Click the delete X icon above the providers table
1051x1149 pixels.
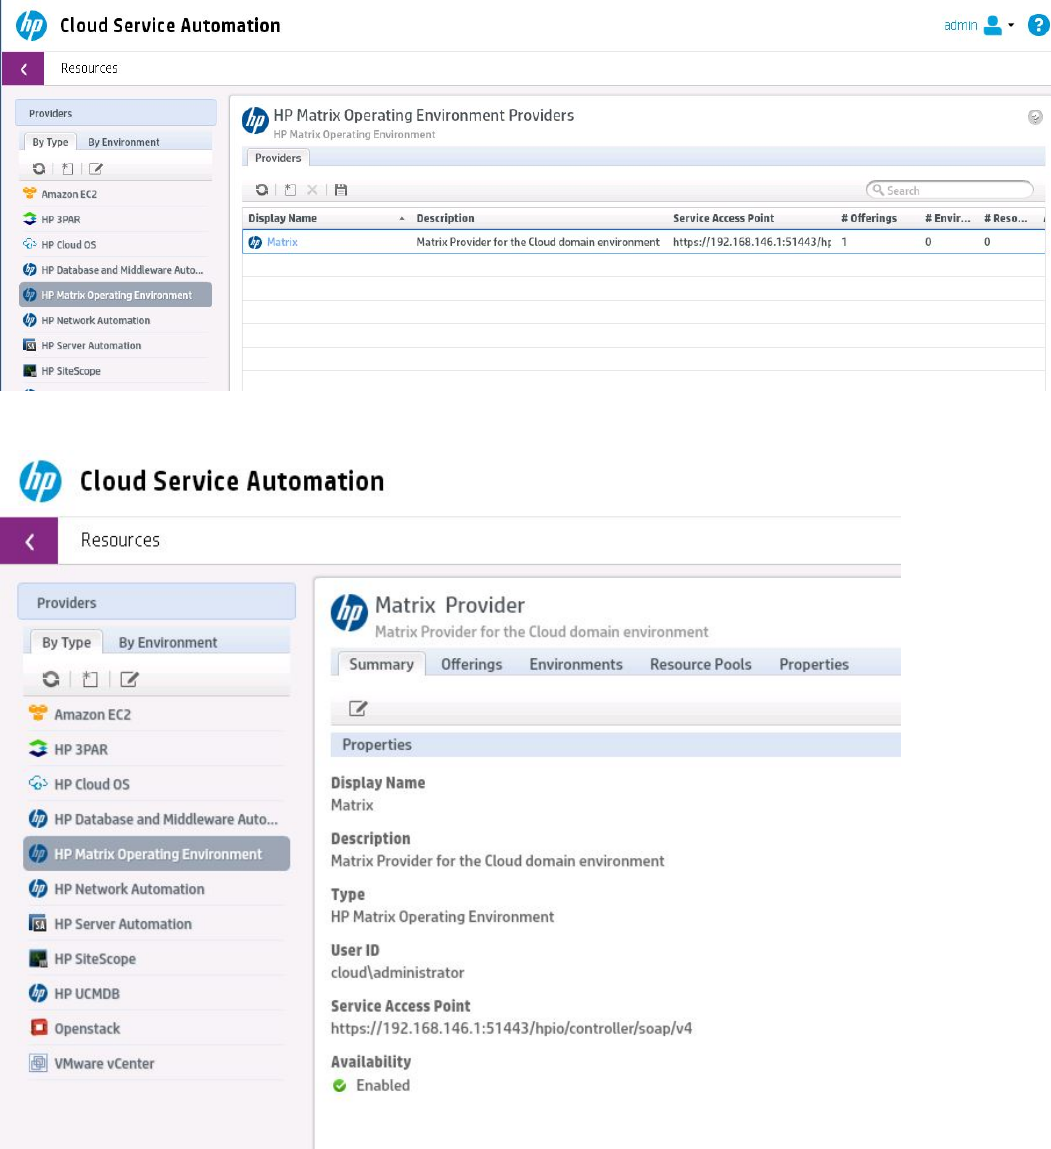pyautogui.click(x=312, y=190)
